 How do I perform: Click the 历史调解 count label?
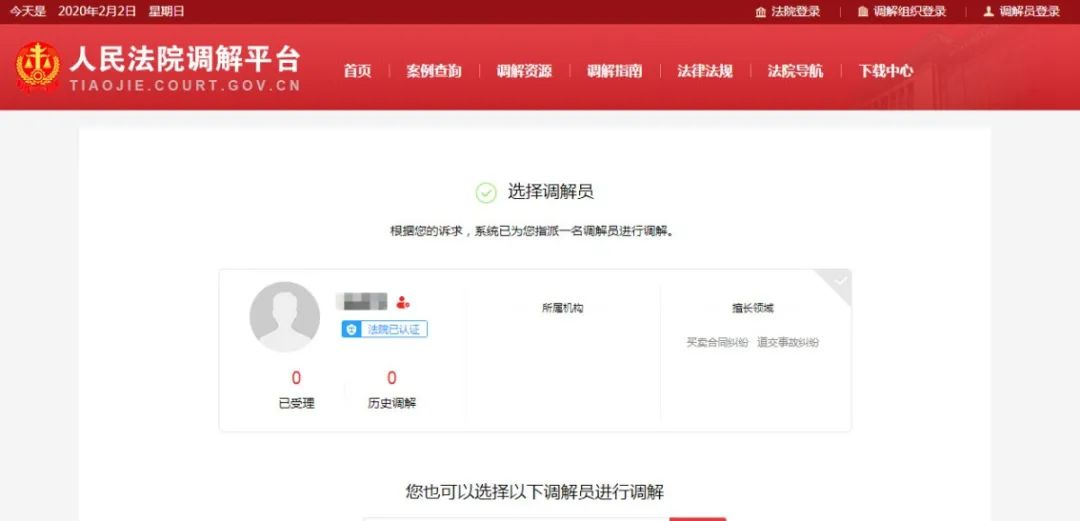391,403
